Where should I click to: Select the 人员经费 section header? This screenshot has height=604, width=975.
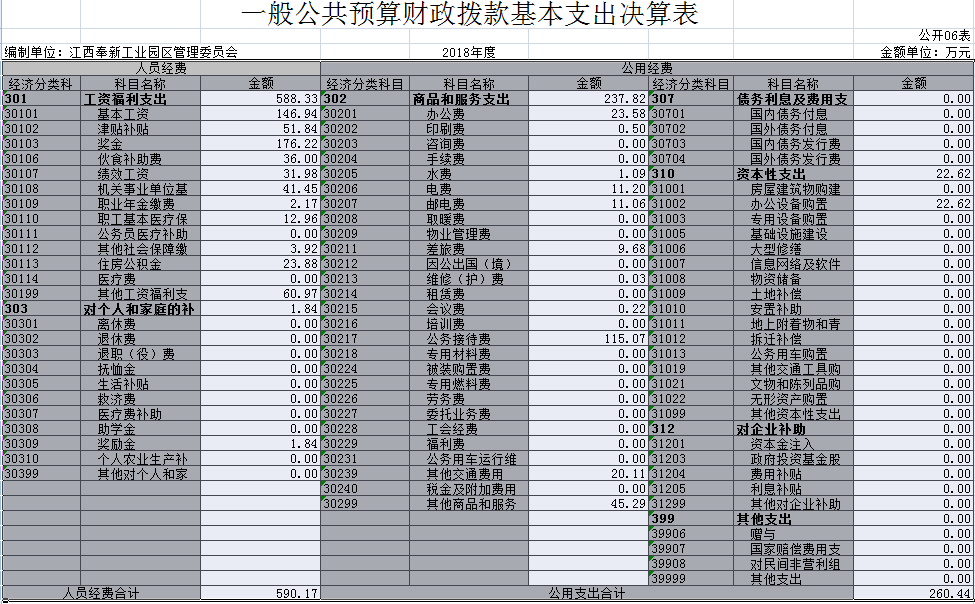[x=160, y=68]
